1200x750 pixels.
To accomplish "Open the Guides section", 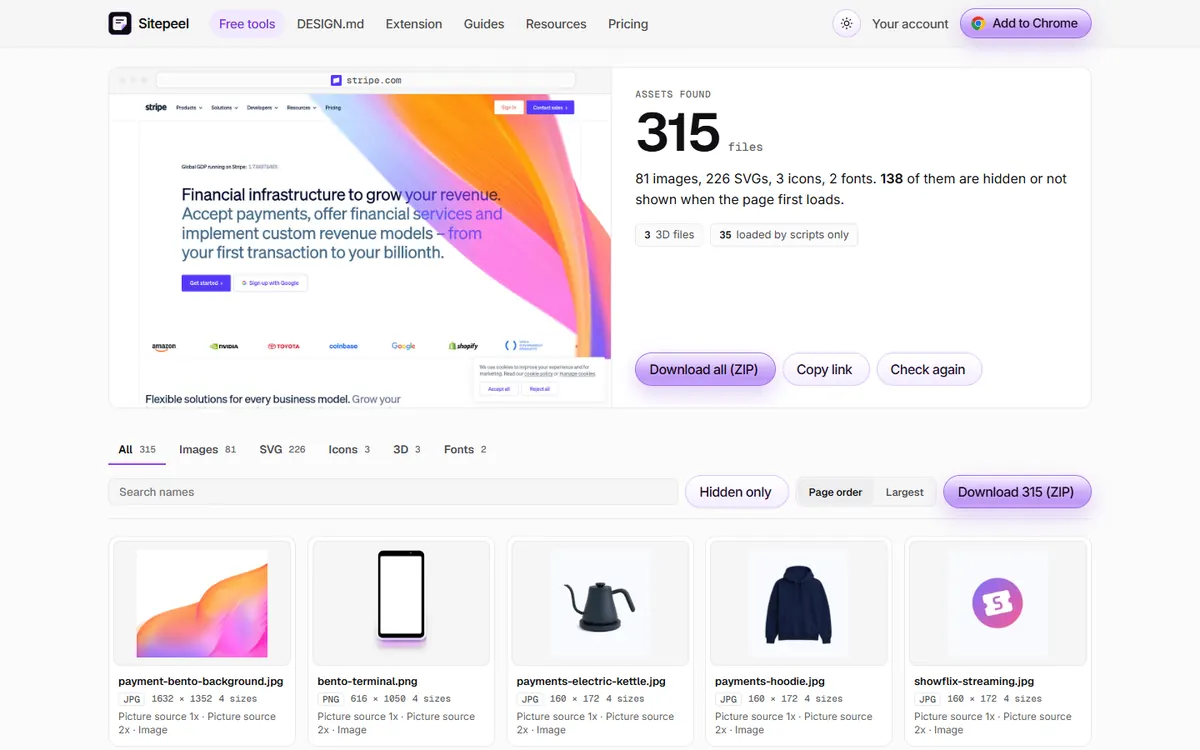I will [x=484, y=24].
